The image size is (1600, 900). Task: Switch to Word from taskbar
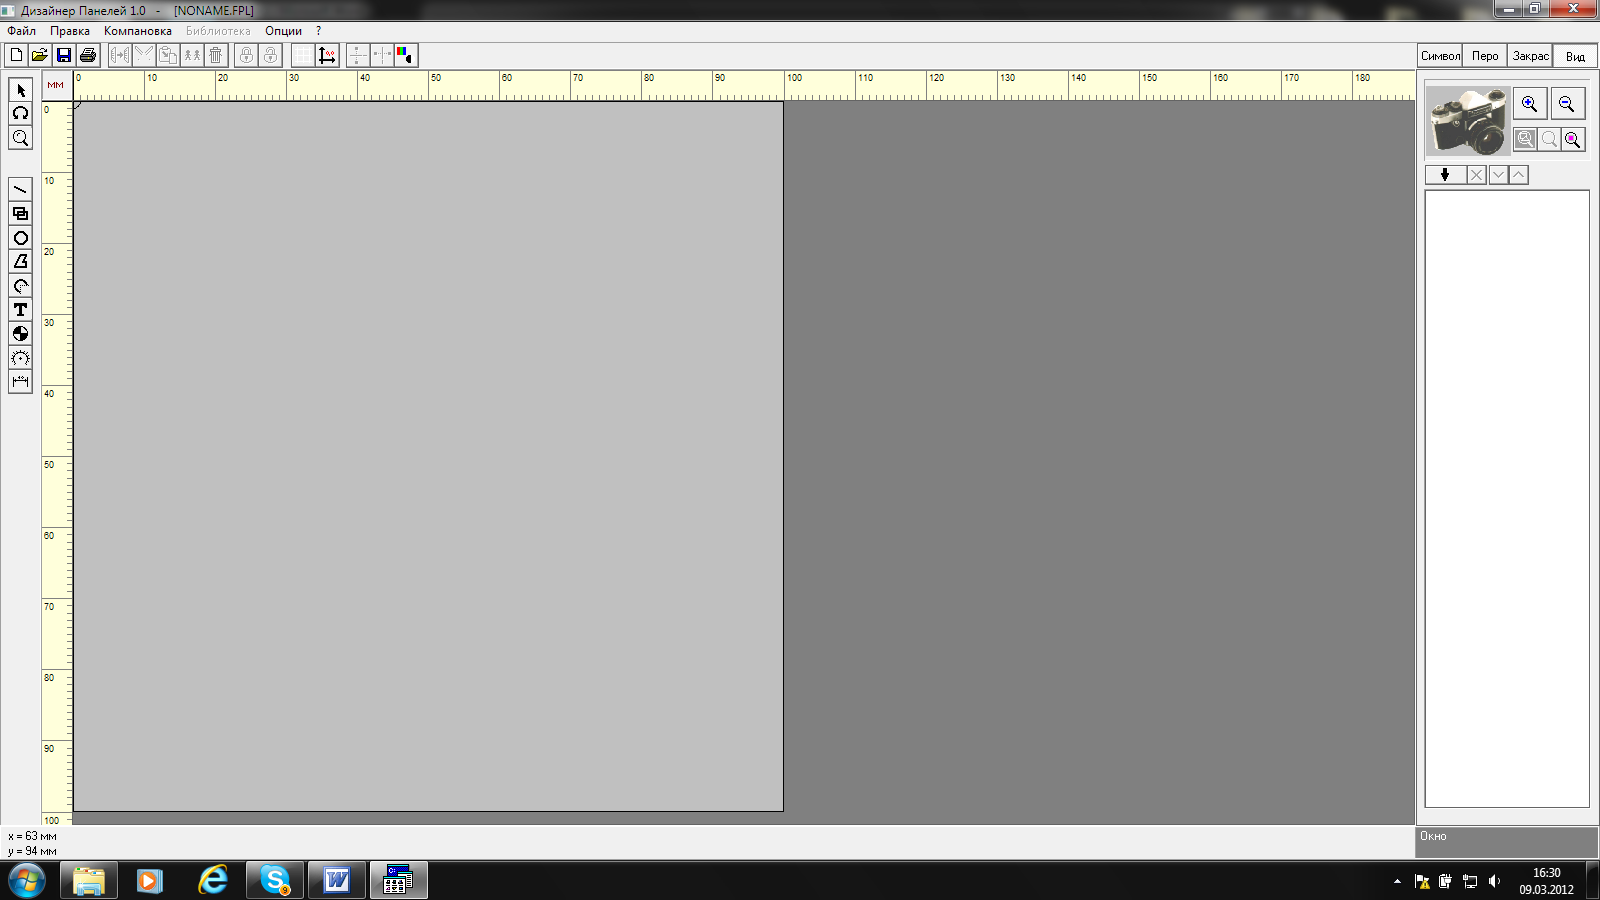337,881
